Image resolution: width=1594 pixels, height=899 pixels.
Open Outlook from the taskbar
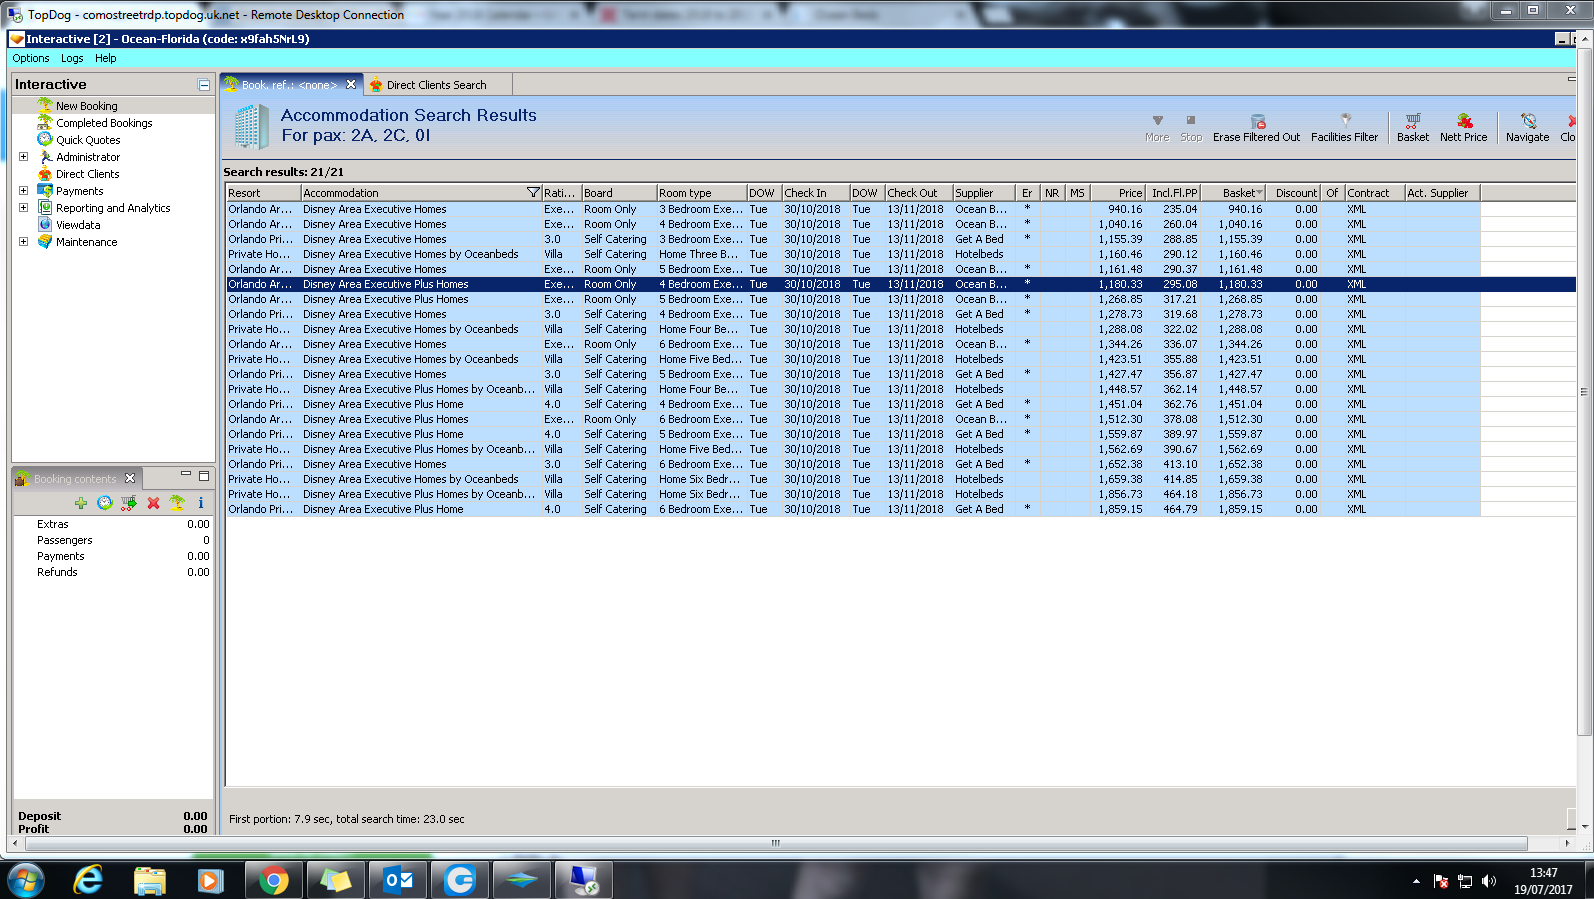click(x=398, y=880)
